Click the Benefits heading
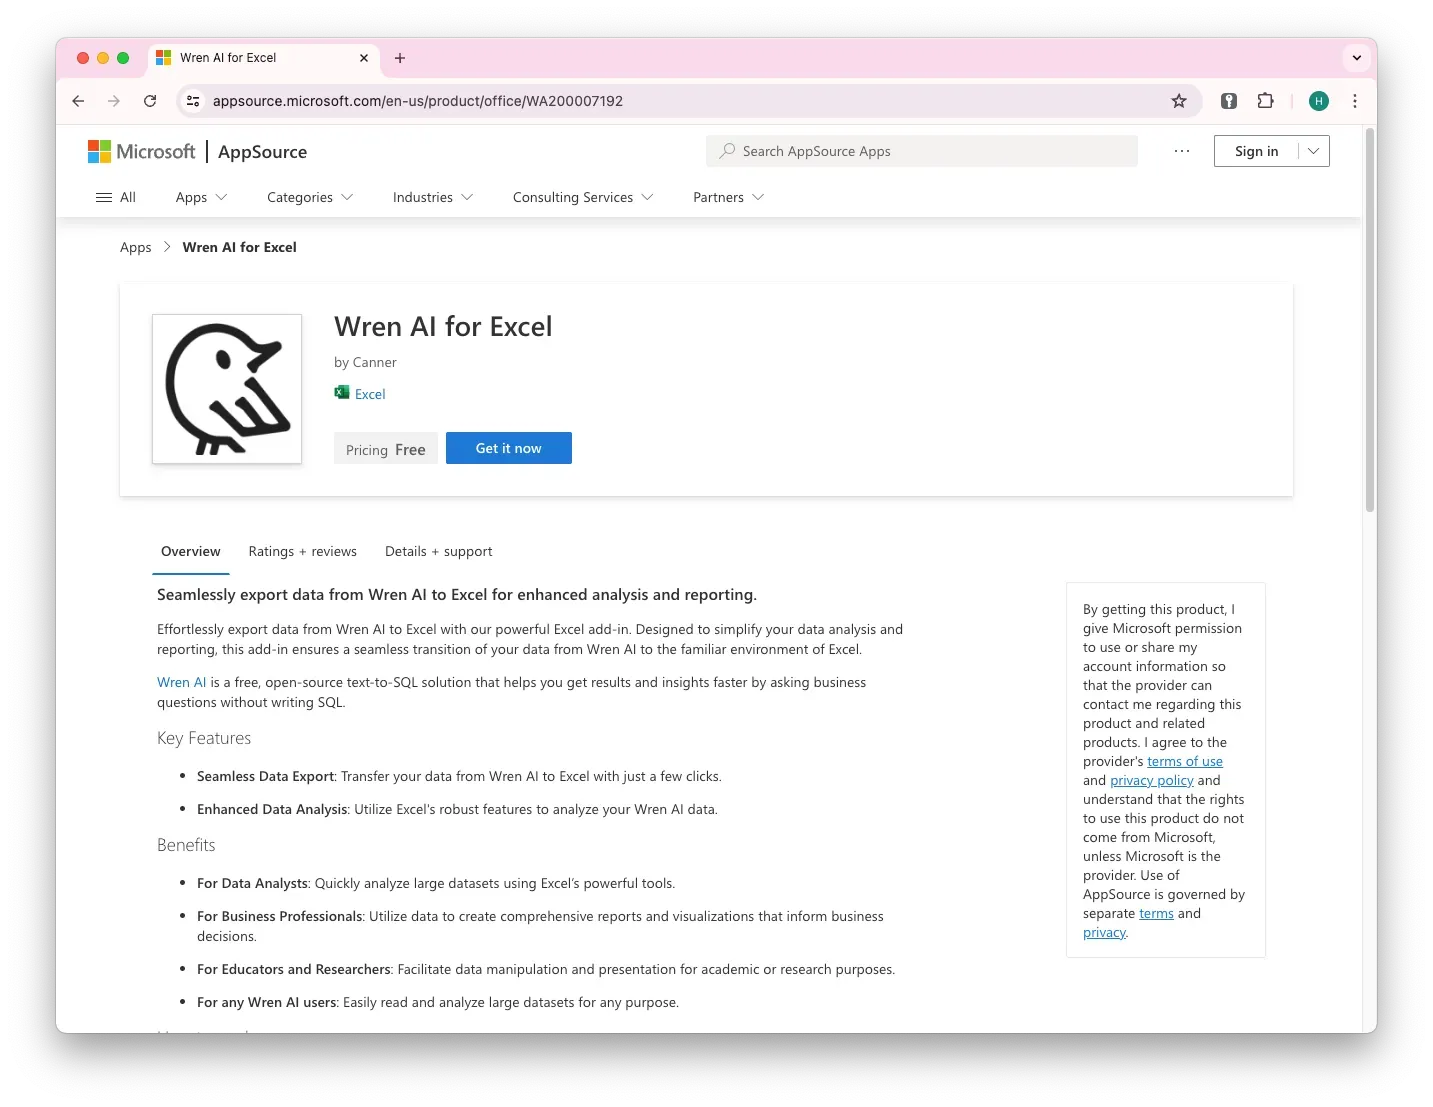 186,845
